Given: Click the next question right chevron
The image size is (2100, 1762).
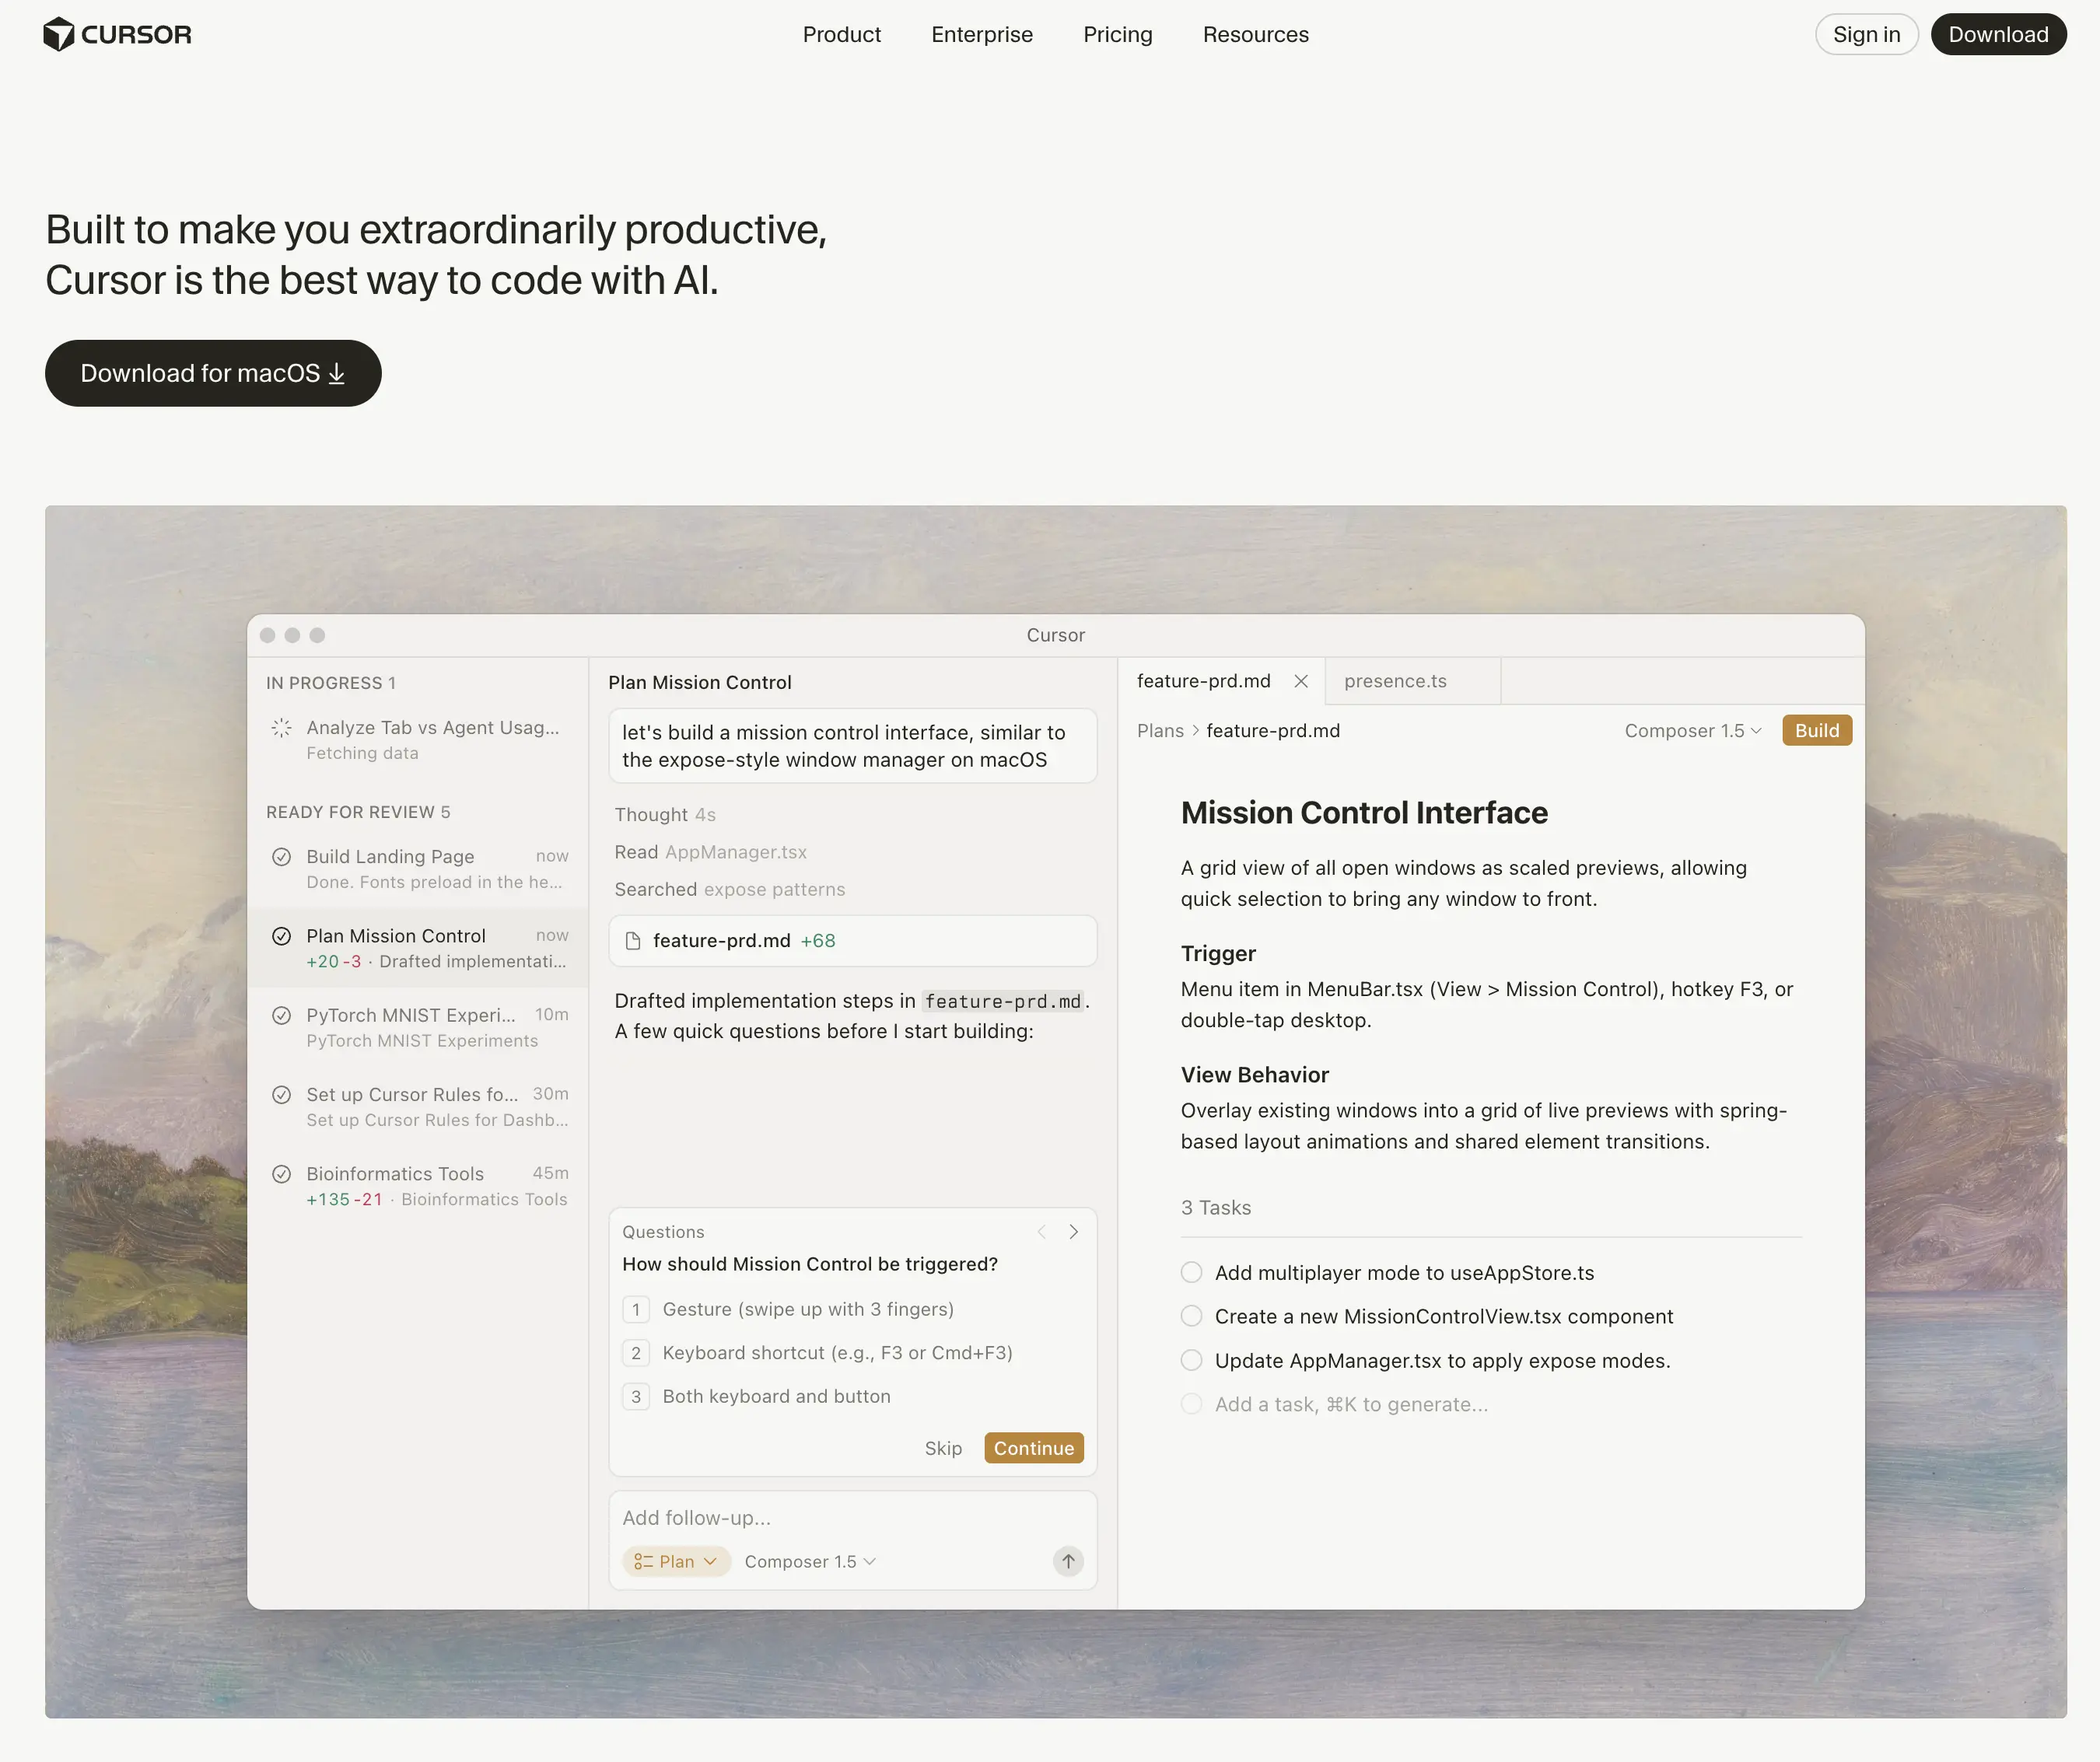Looking at the screenshot, I should tap(1073, 1232).
